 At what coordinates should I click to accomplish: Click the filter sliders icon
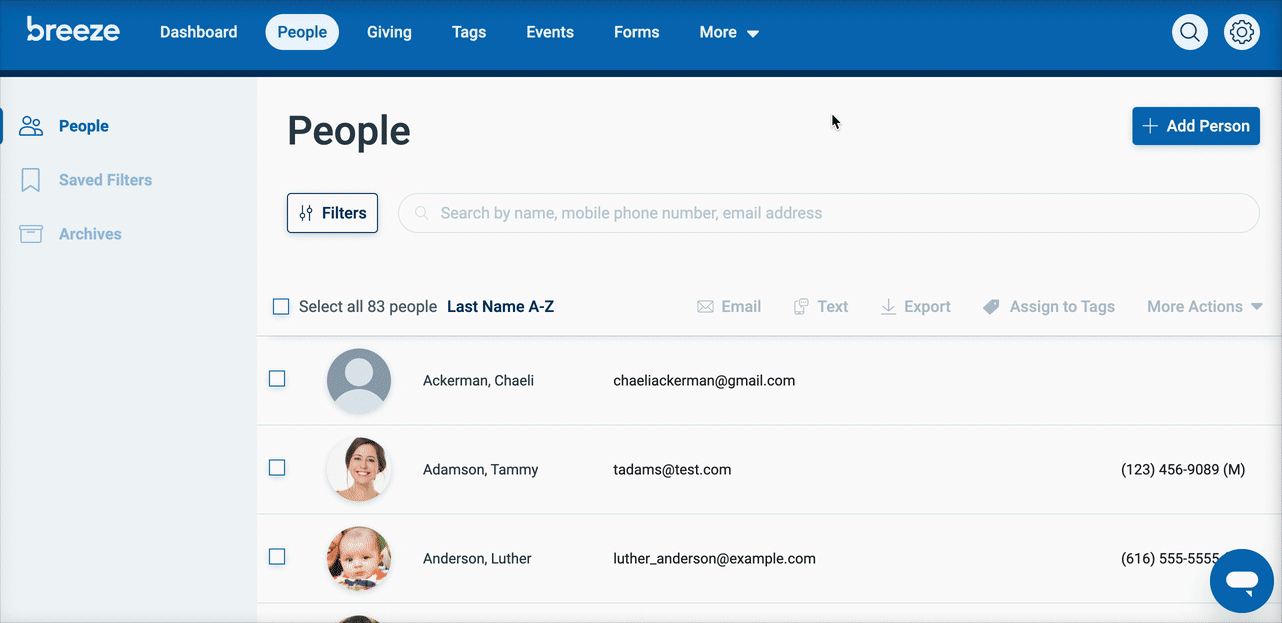(x=307, y=213)
